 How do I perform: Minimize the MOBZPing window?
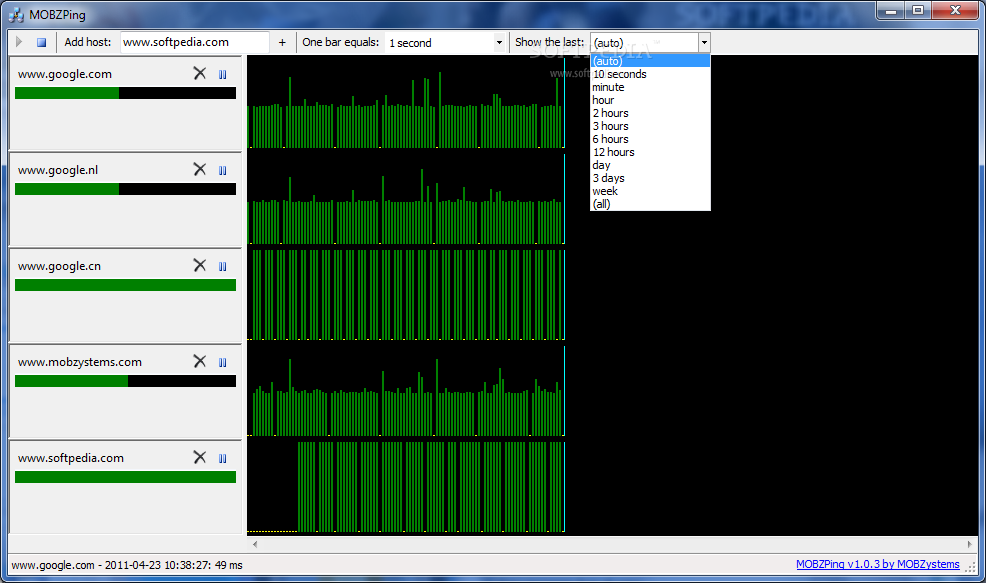pos(891,11)
